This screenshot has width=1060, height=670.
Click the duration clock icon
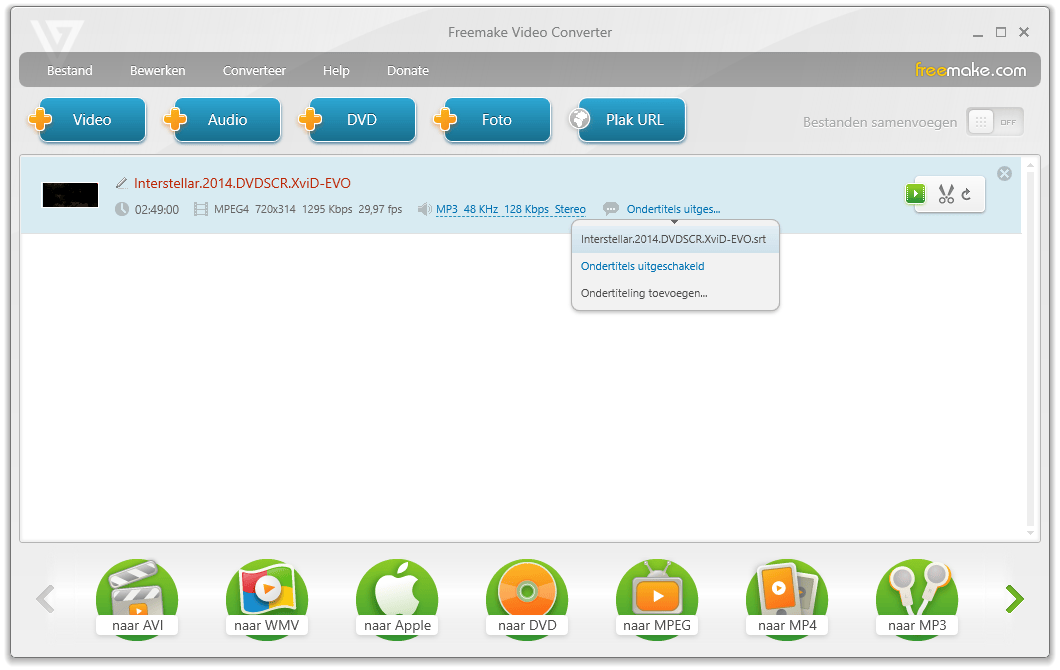coord(122,209)
